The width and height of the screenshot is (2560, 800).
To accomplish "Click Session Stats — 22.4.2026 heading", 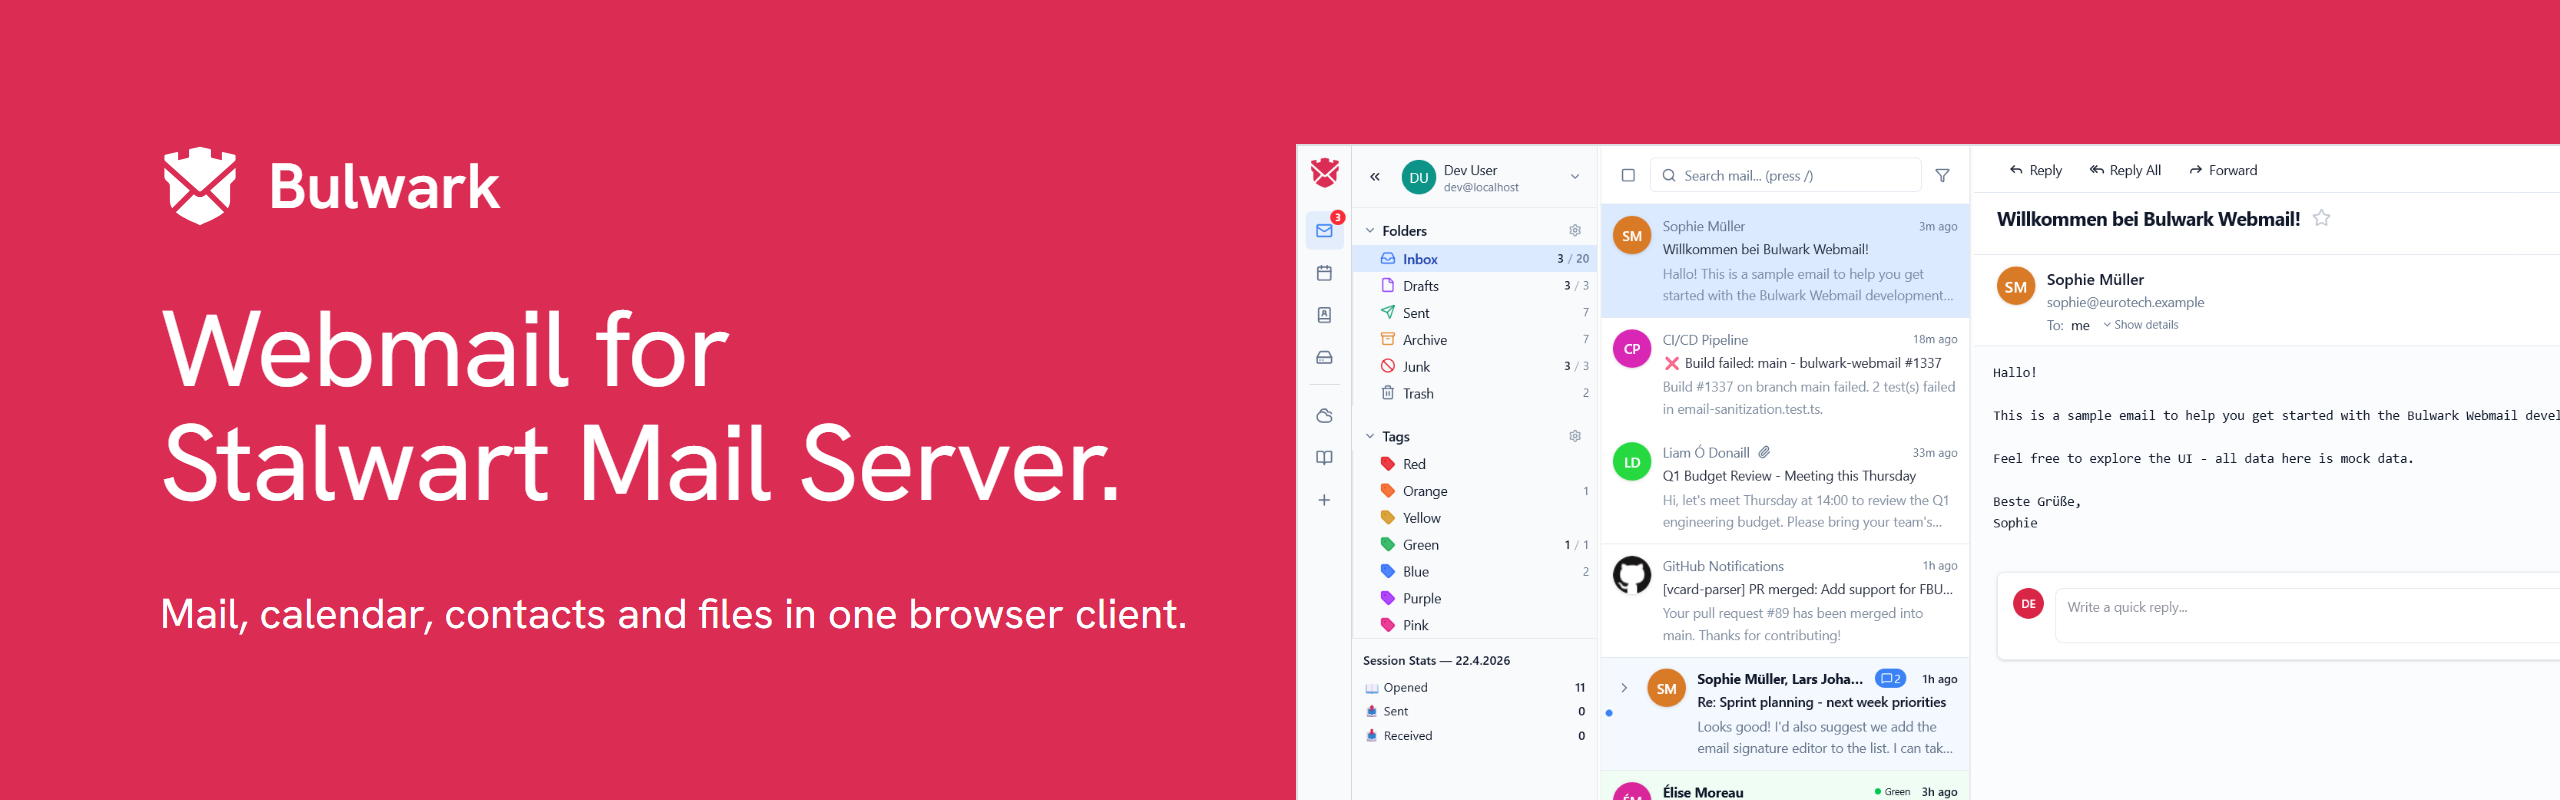I will tap(1436, 661).
